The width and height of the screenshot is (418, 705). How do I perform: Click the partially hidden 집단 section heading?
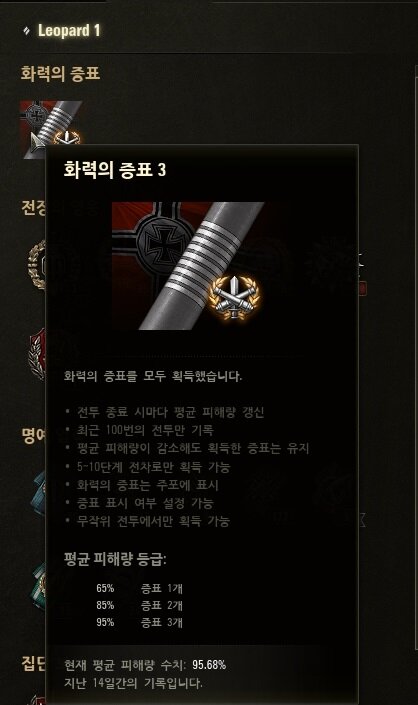[x=33, y=663]
